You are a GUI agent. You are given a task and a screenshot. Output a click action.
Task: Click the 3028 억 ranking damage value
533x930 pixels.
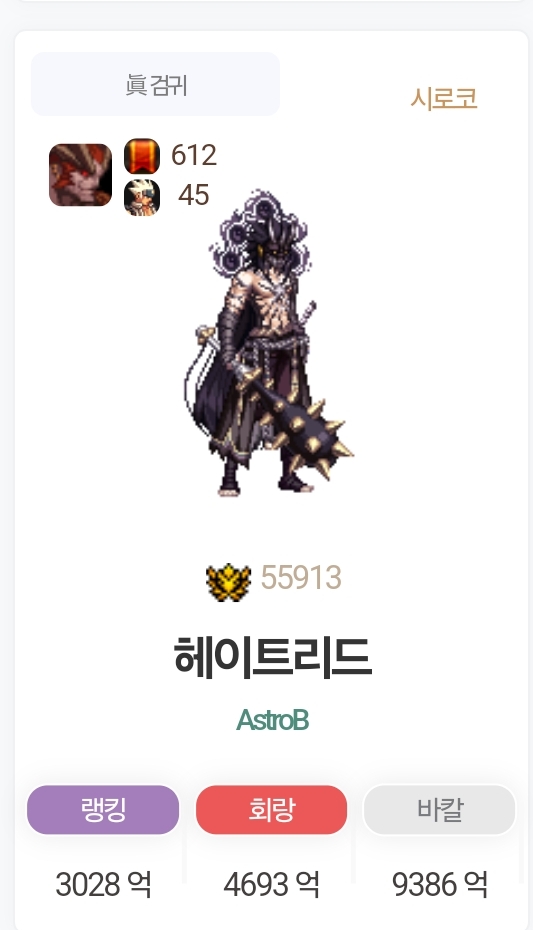[103, 885]
